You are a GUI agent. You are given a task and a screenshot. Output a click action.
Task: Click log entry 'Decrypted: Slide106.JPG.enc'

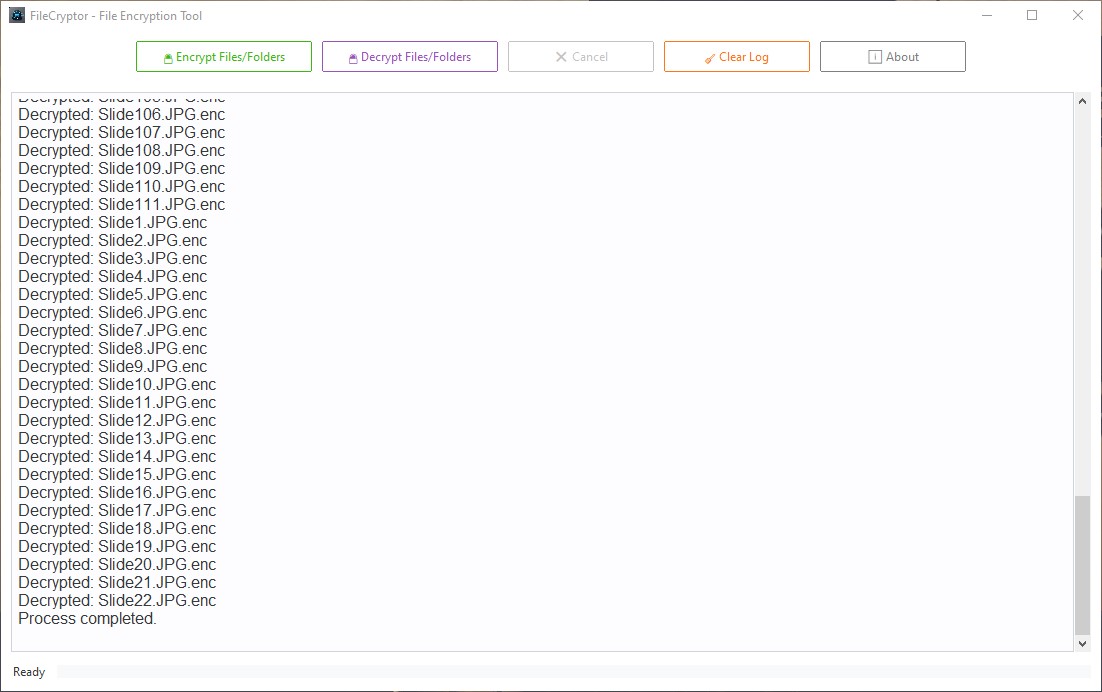coord(122,115)
